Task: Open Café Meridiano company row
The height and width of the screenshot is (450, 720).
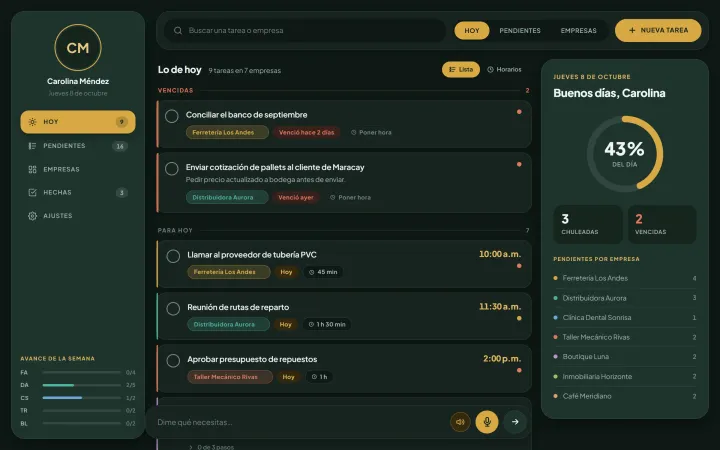Action: coord(624,396)
